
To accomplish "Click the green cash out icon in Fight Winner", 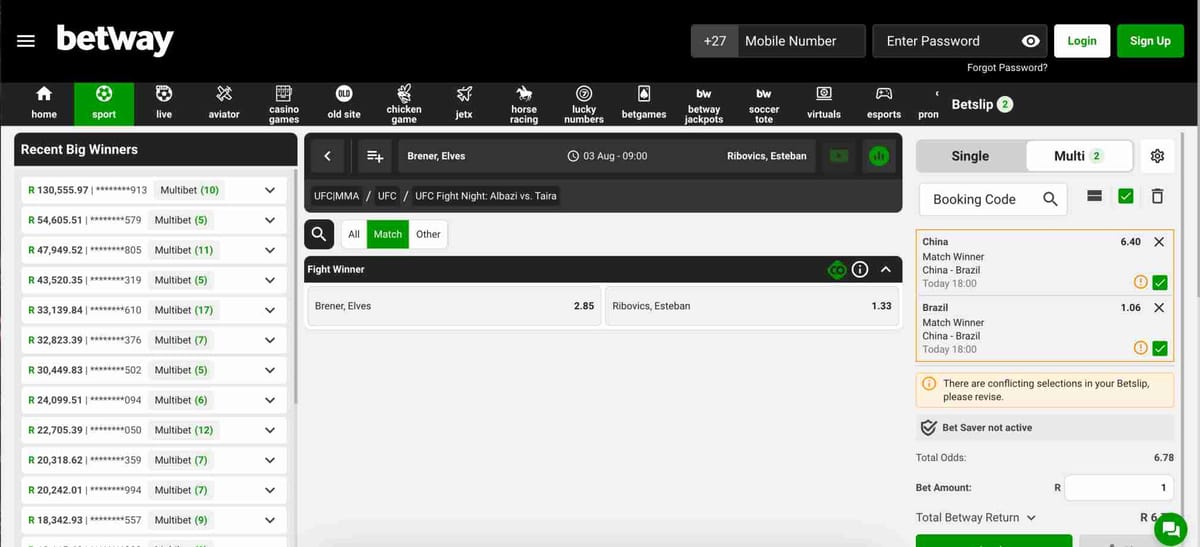I will coord(837,270).
